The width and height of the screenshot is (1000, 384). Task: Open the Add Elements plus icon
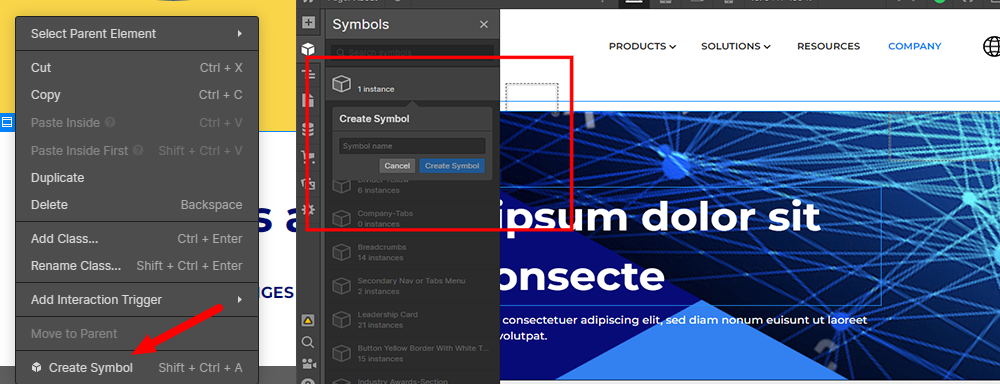[308, 23]
